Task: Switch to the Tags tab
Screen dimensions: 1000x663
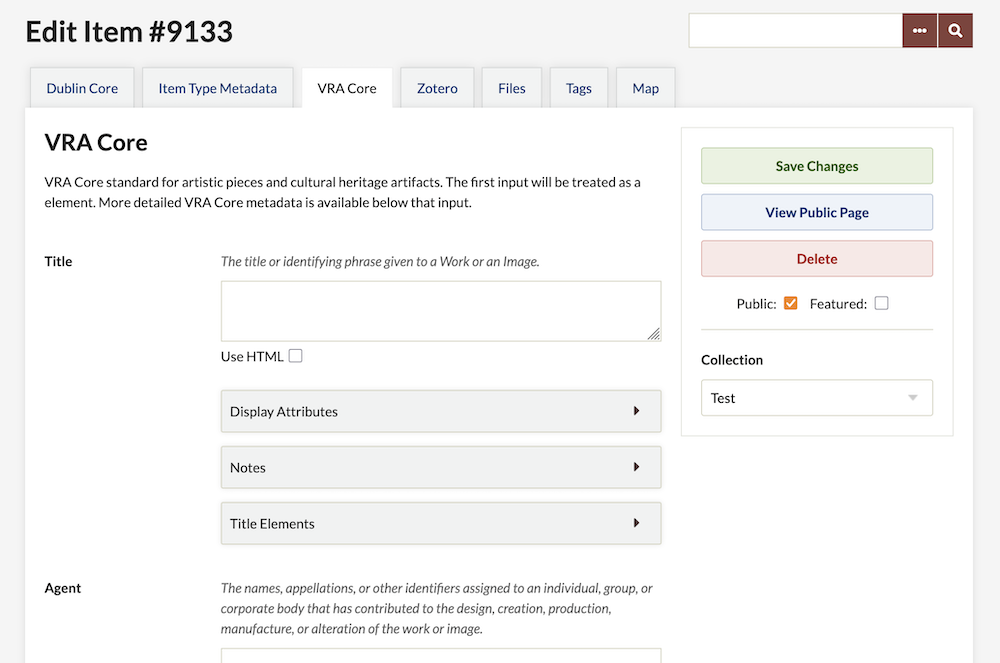Action: [578, 88]
